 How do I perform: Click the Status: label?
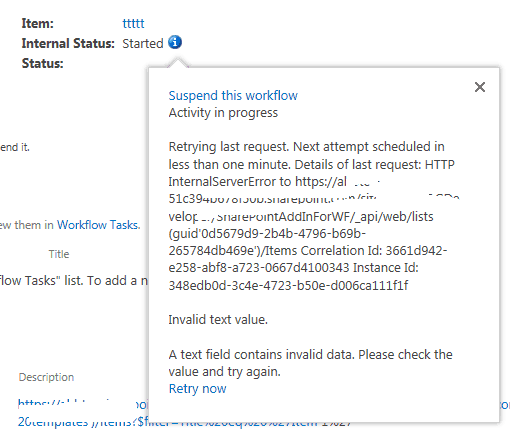tap(42, 63)
